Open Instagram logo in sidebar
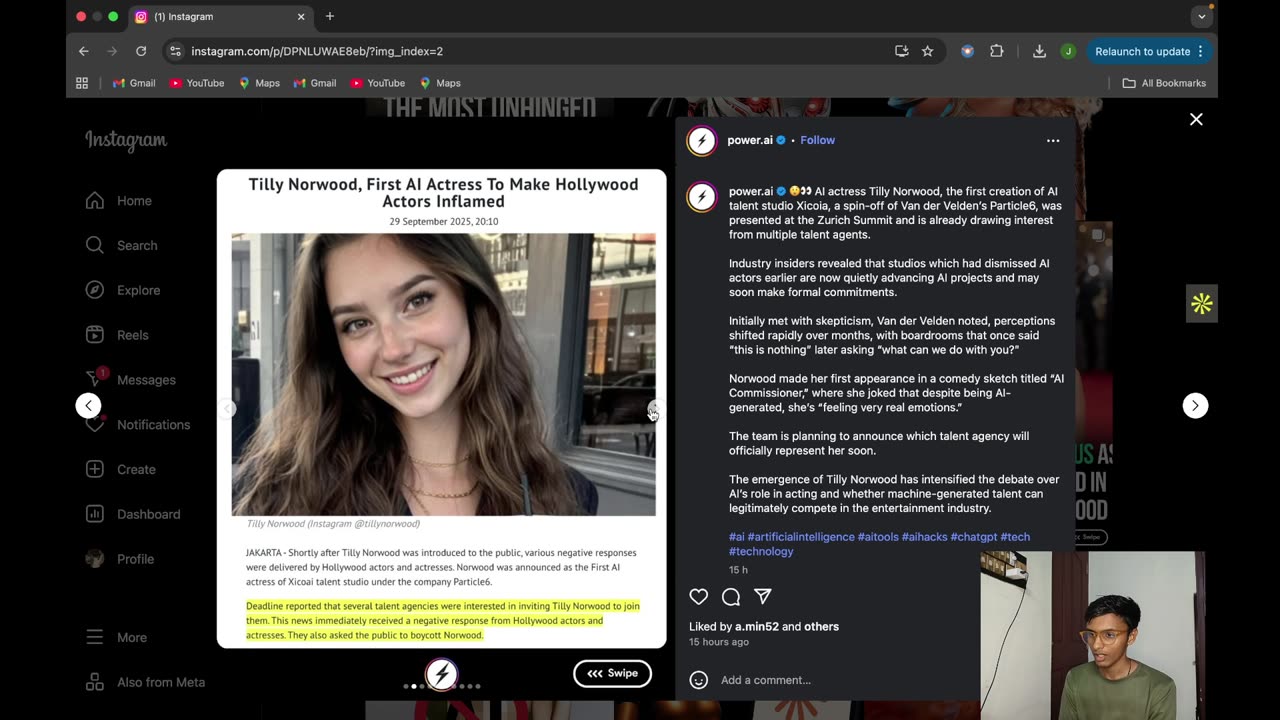This screenshot has width=1280, height=720. point(126,140)
